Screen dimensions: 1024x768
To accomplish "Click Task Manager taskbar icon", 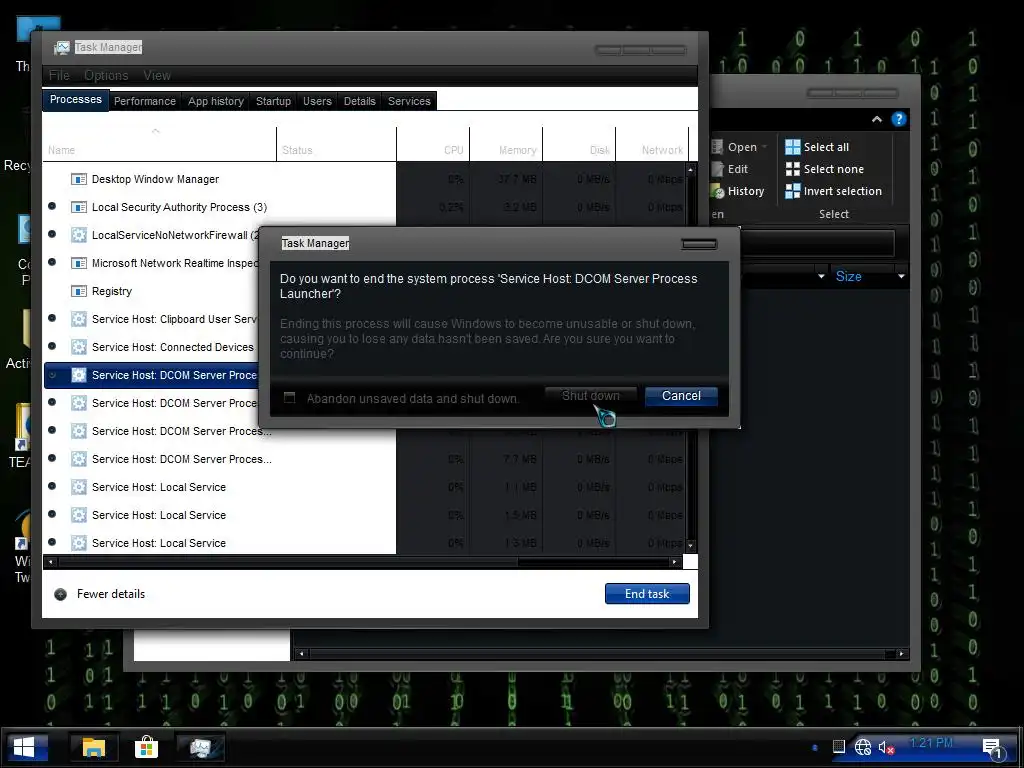I will [x=200, y=747].
